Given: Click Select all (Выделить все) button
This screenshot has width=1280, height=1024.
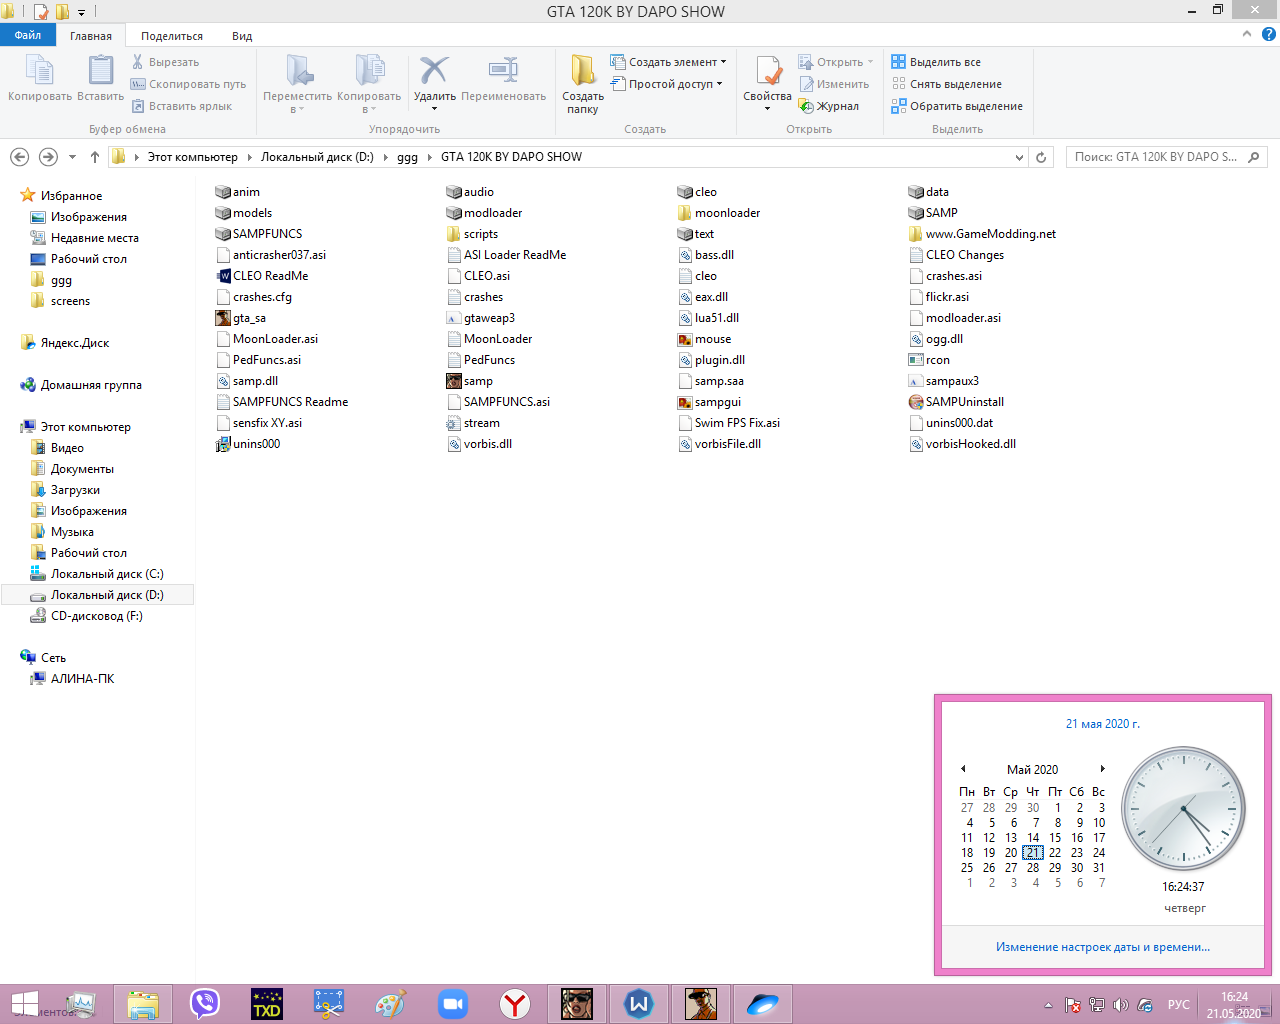Looking at the screenshot, I should coord(935,62).
